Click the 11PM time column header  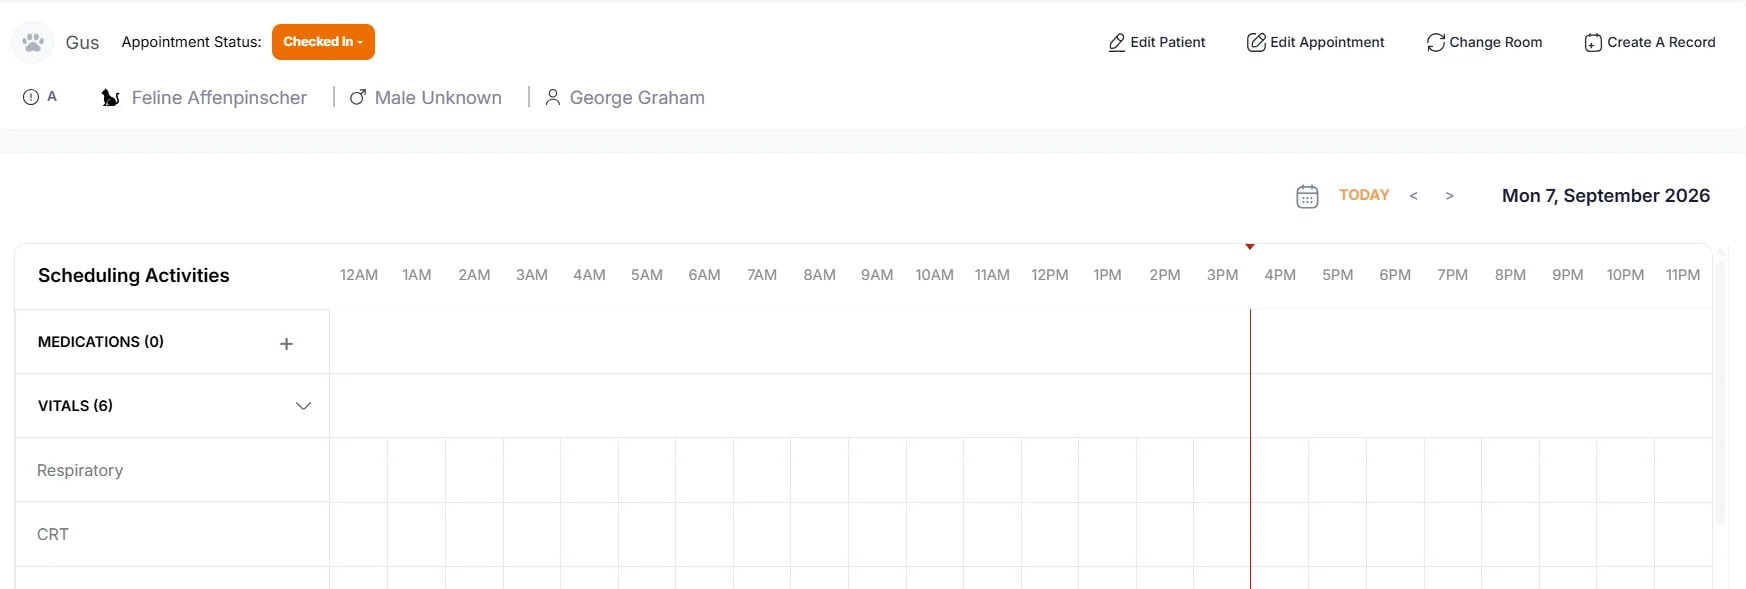[1683, 275]
